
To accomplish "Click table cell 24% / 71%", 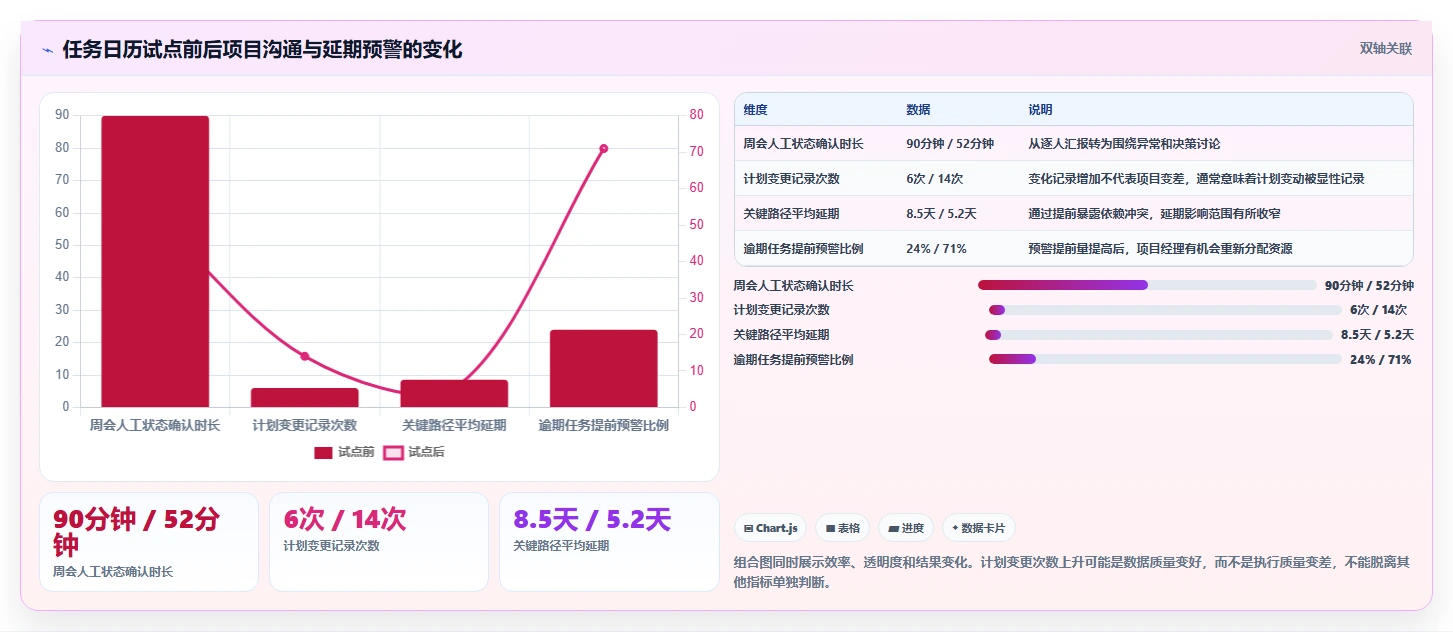I will tap(936, 249).
